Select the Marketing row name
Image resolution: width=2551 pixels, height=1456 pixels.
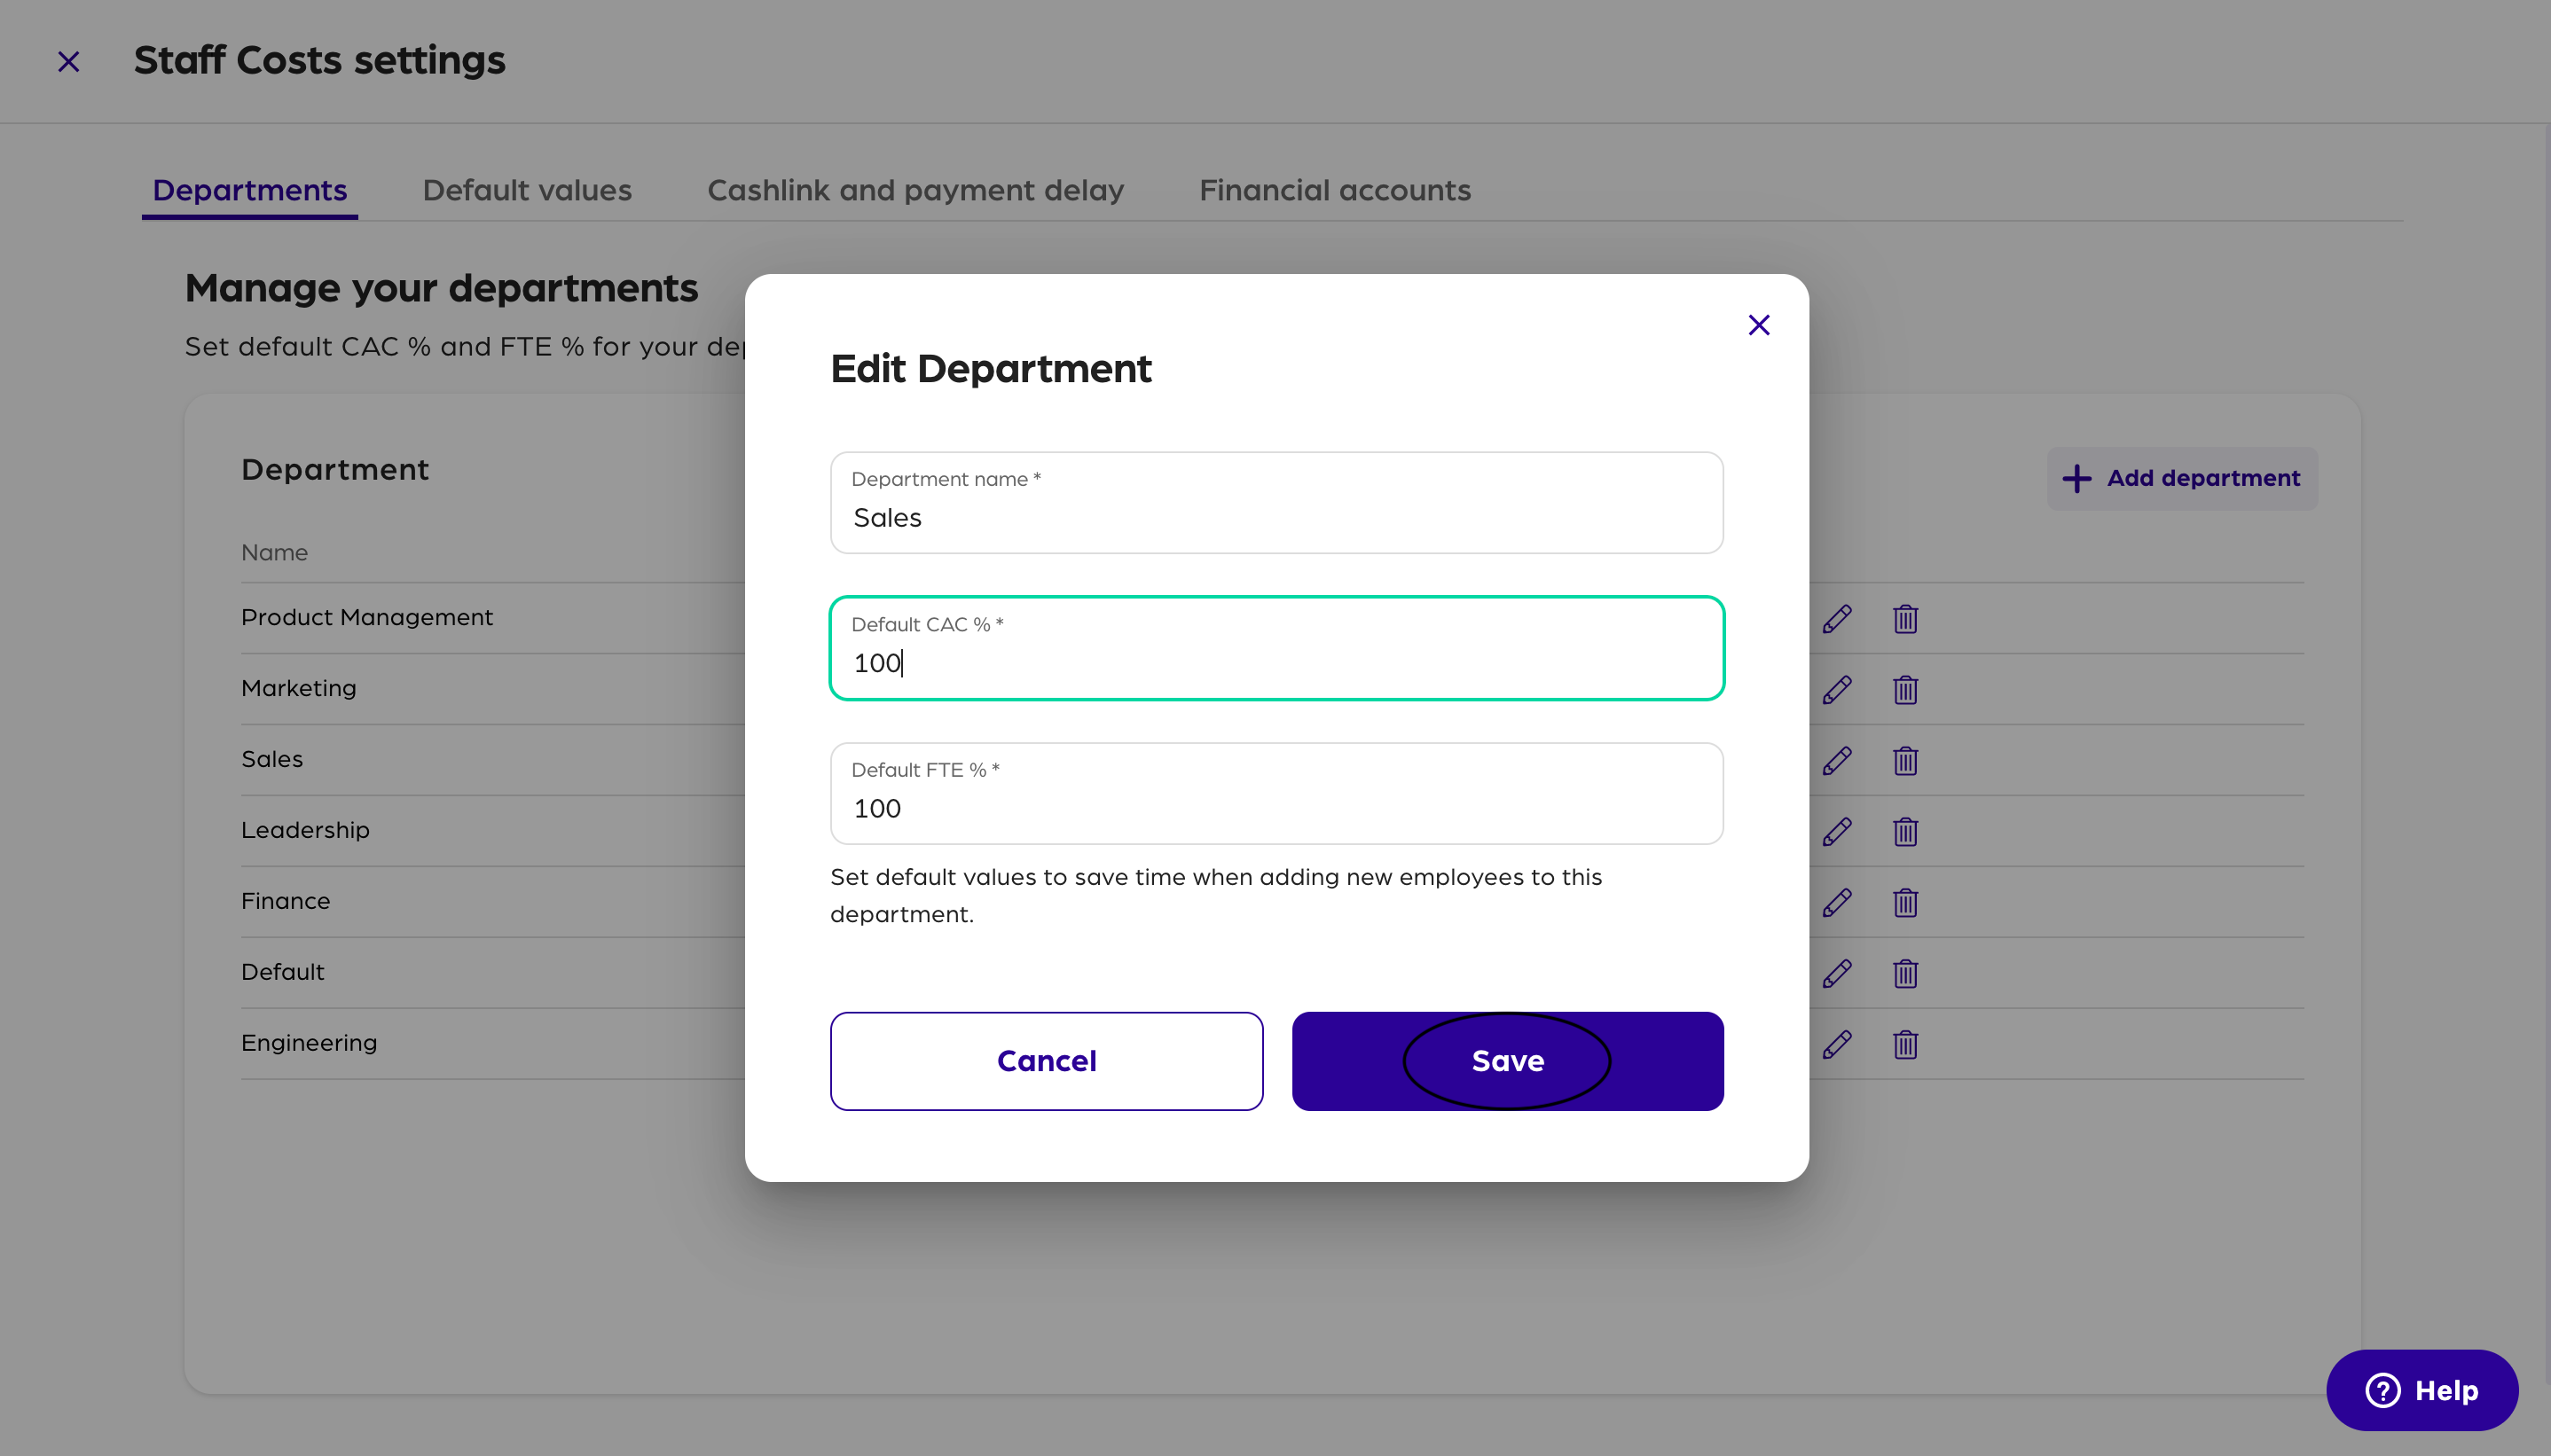point(299,688)
